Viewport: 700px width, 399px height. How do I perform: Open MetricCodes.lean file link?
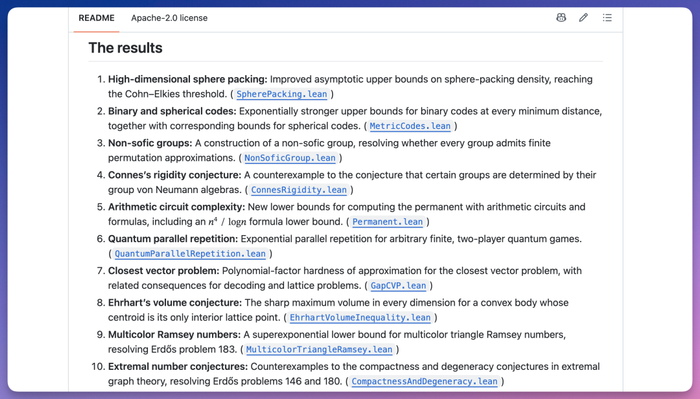point(410,126)
